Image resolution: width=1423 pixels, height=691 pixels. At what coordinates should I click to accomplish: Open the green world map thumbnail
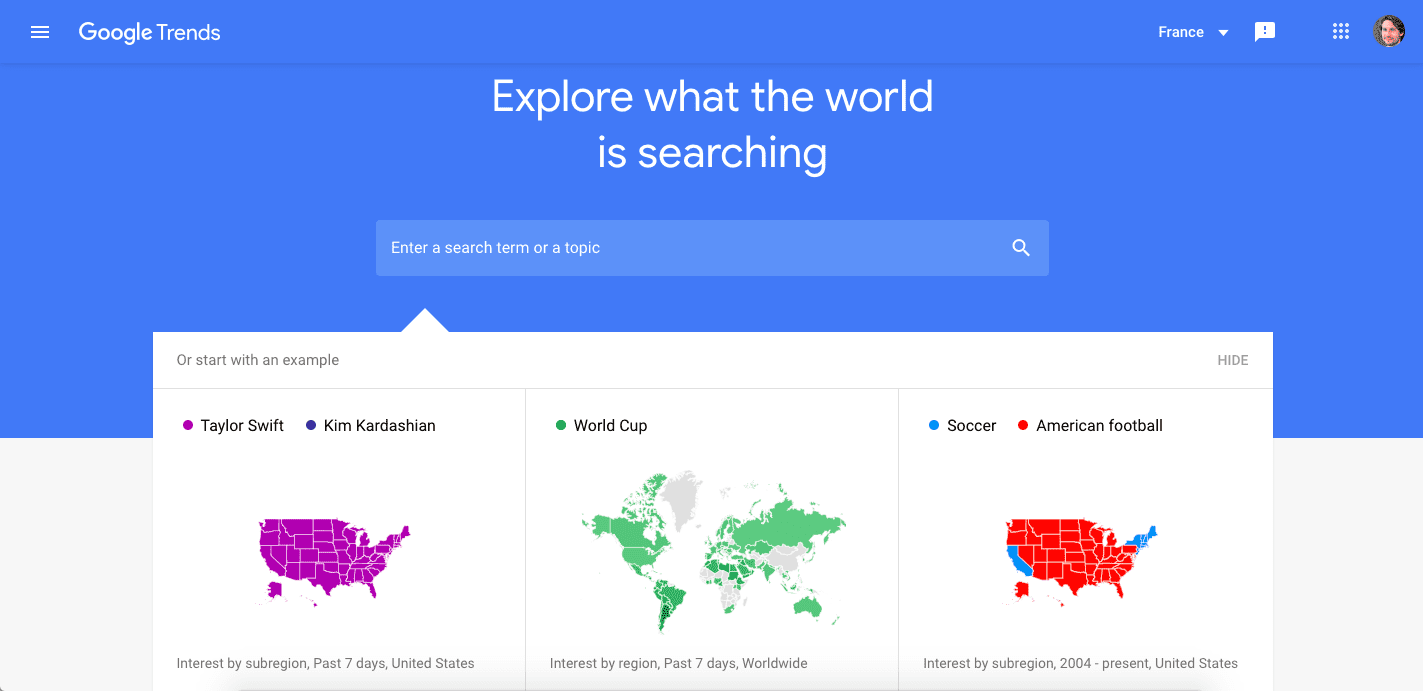tap(713, 552)
